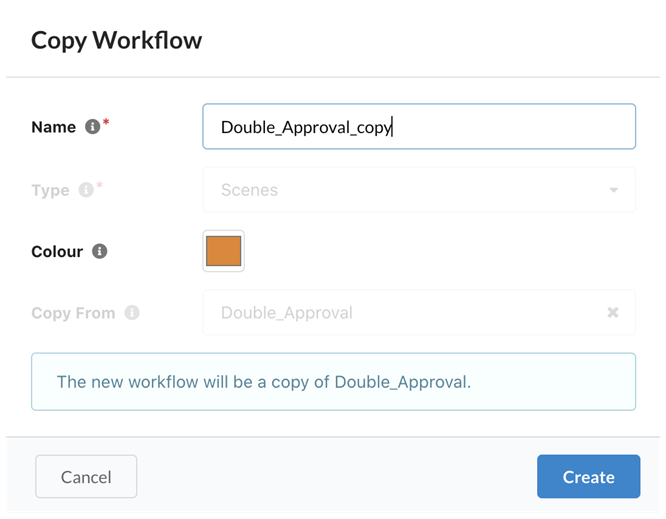Image resolution: width=666 pixels, height=519 pixels.
Task: Click the greyed Type field label
Action: pos(50,190)
